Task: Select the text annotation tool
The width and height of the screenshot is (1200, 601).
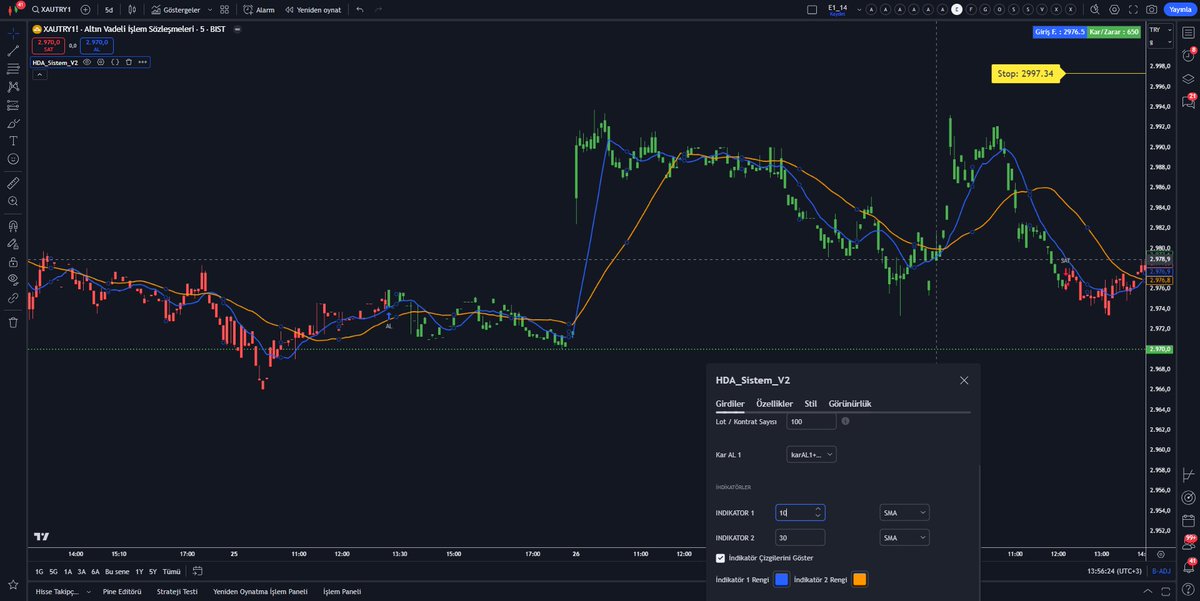Action: [13, 141]
